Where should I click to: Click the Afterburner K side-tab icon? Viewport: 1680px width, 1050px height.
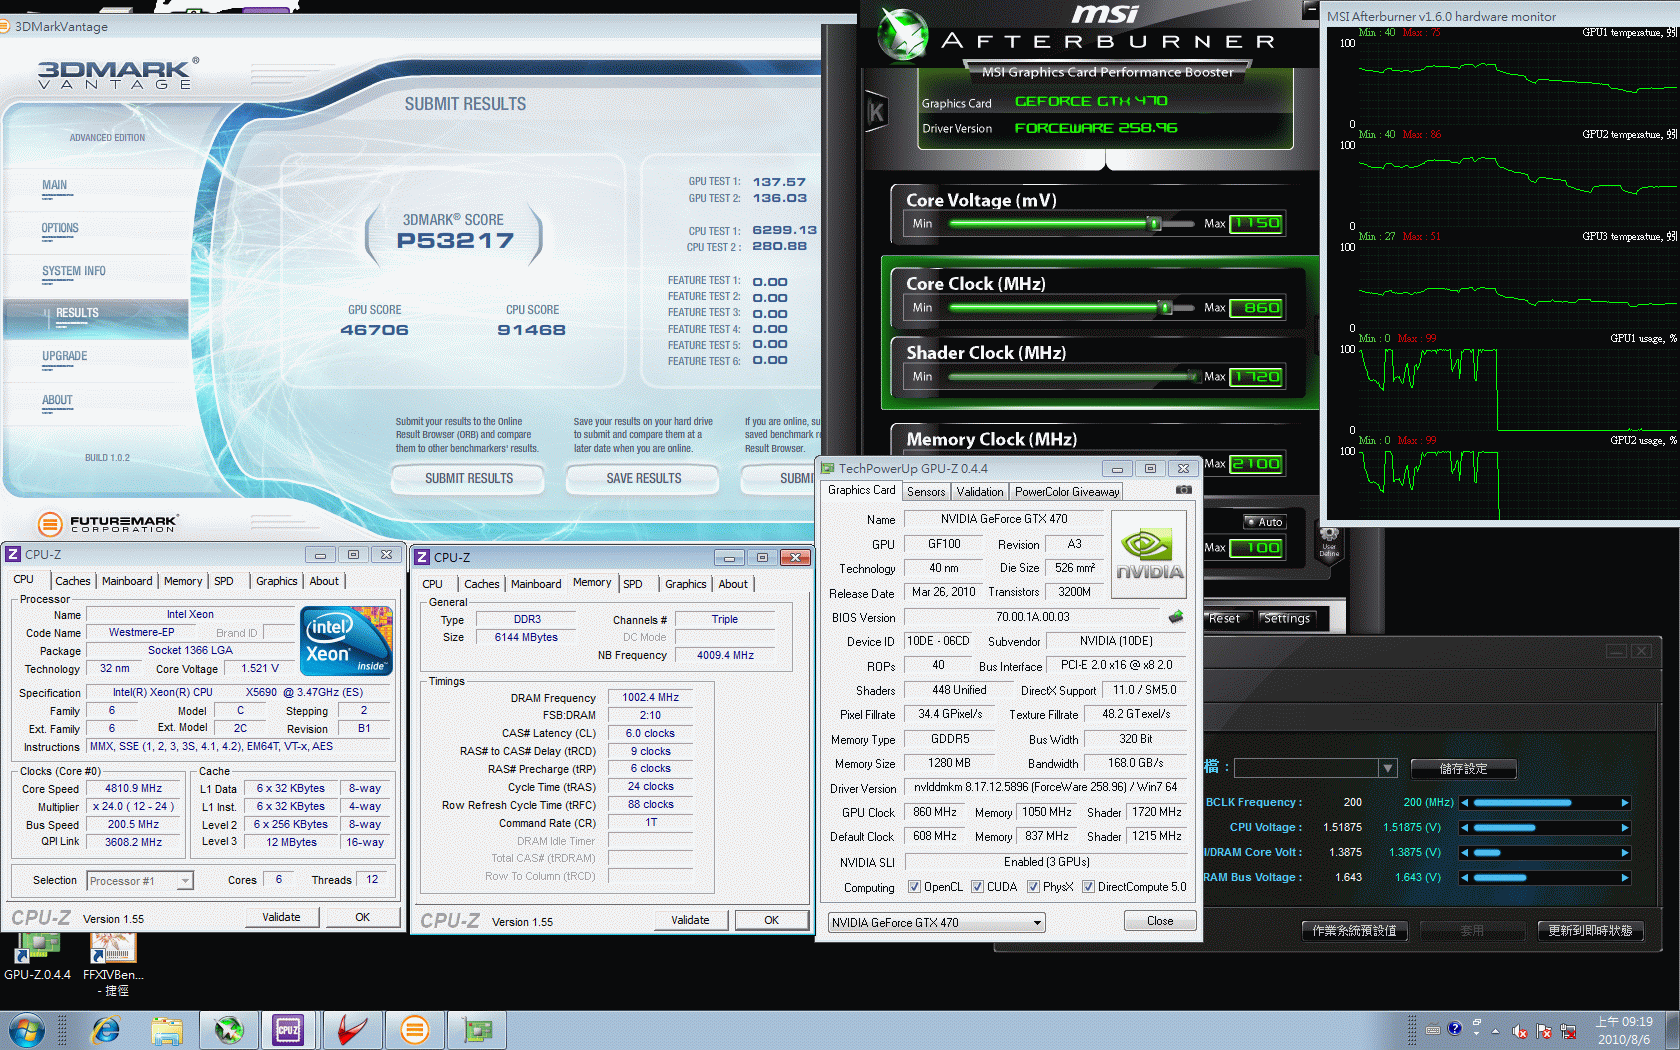876,112
